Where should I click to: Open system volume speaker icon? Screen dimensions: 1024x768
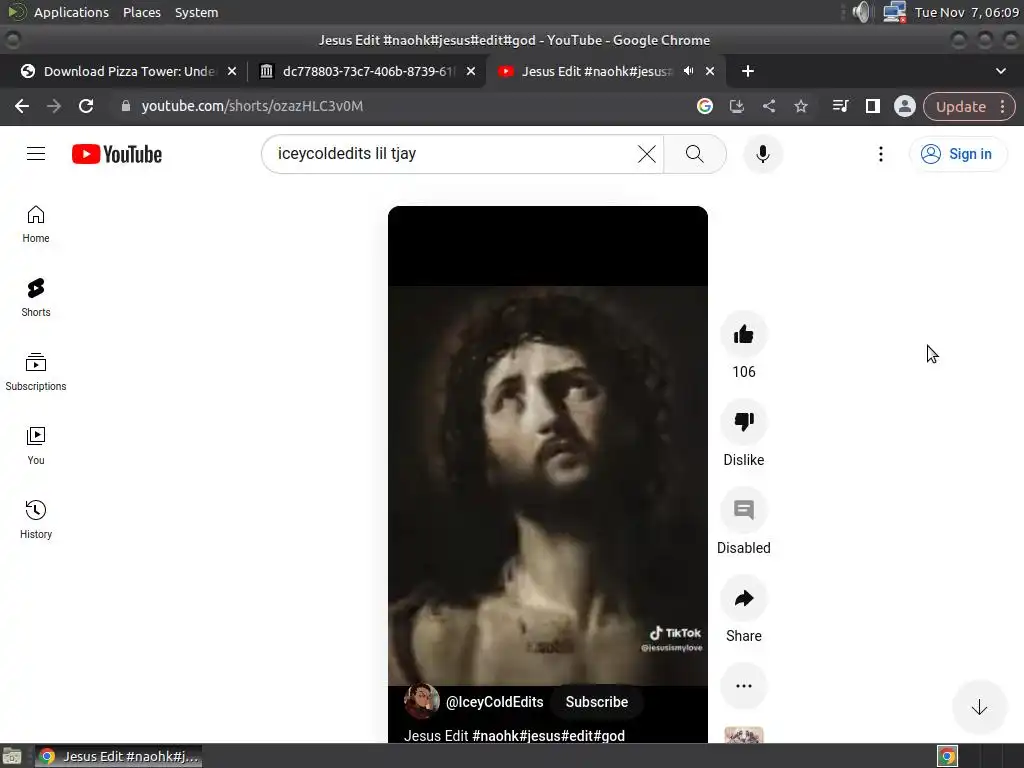click(x=862, y=12)
